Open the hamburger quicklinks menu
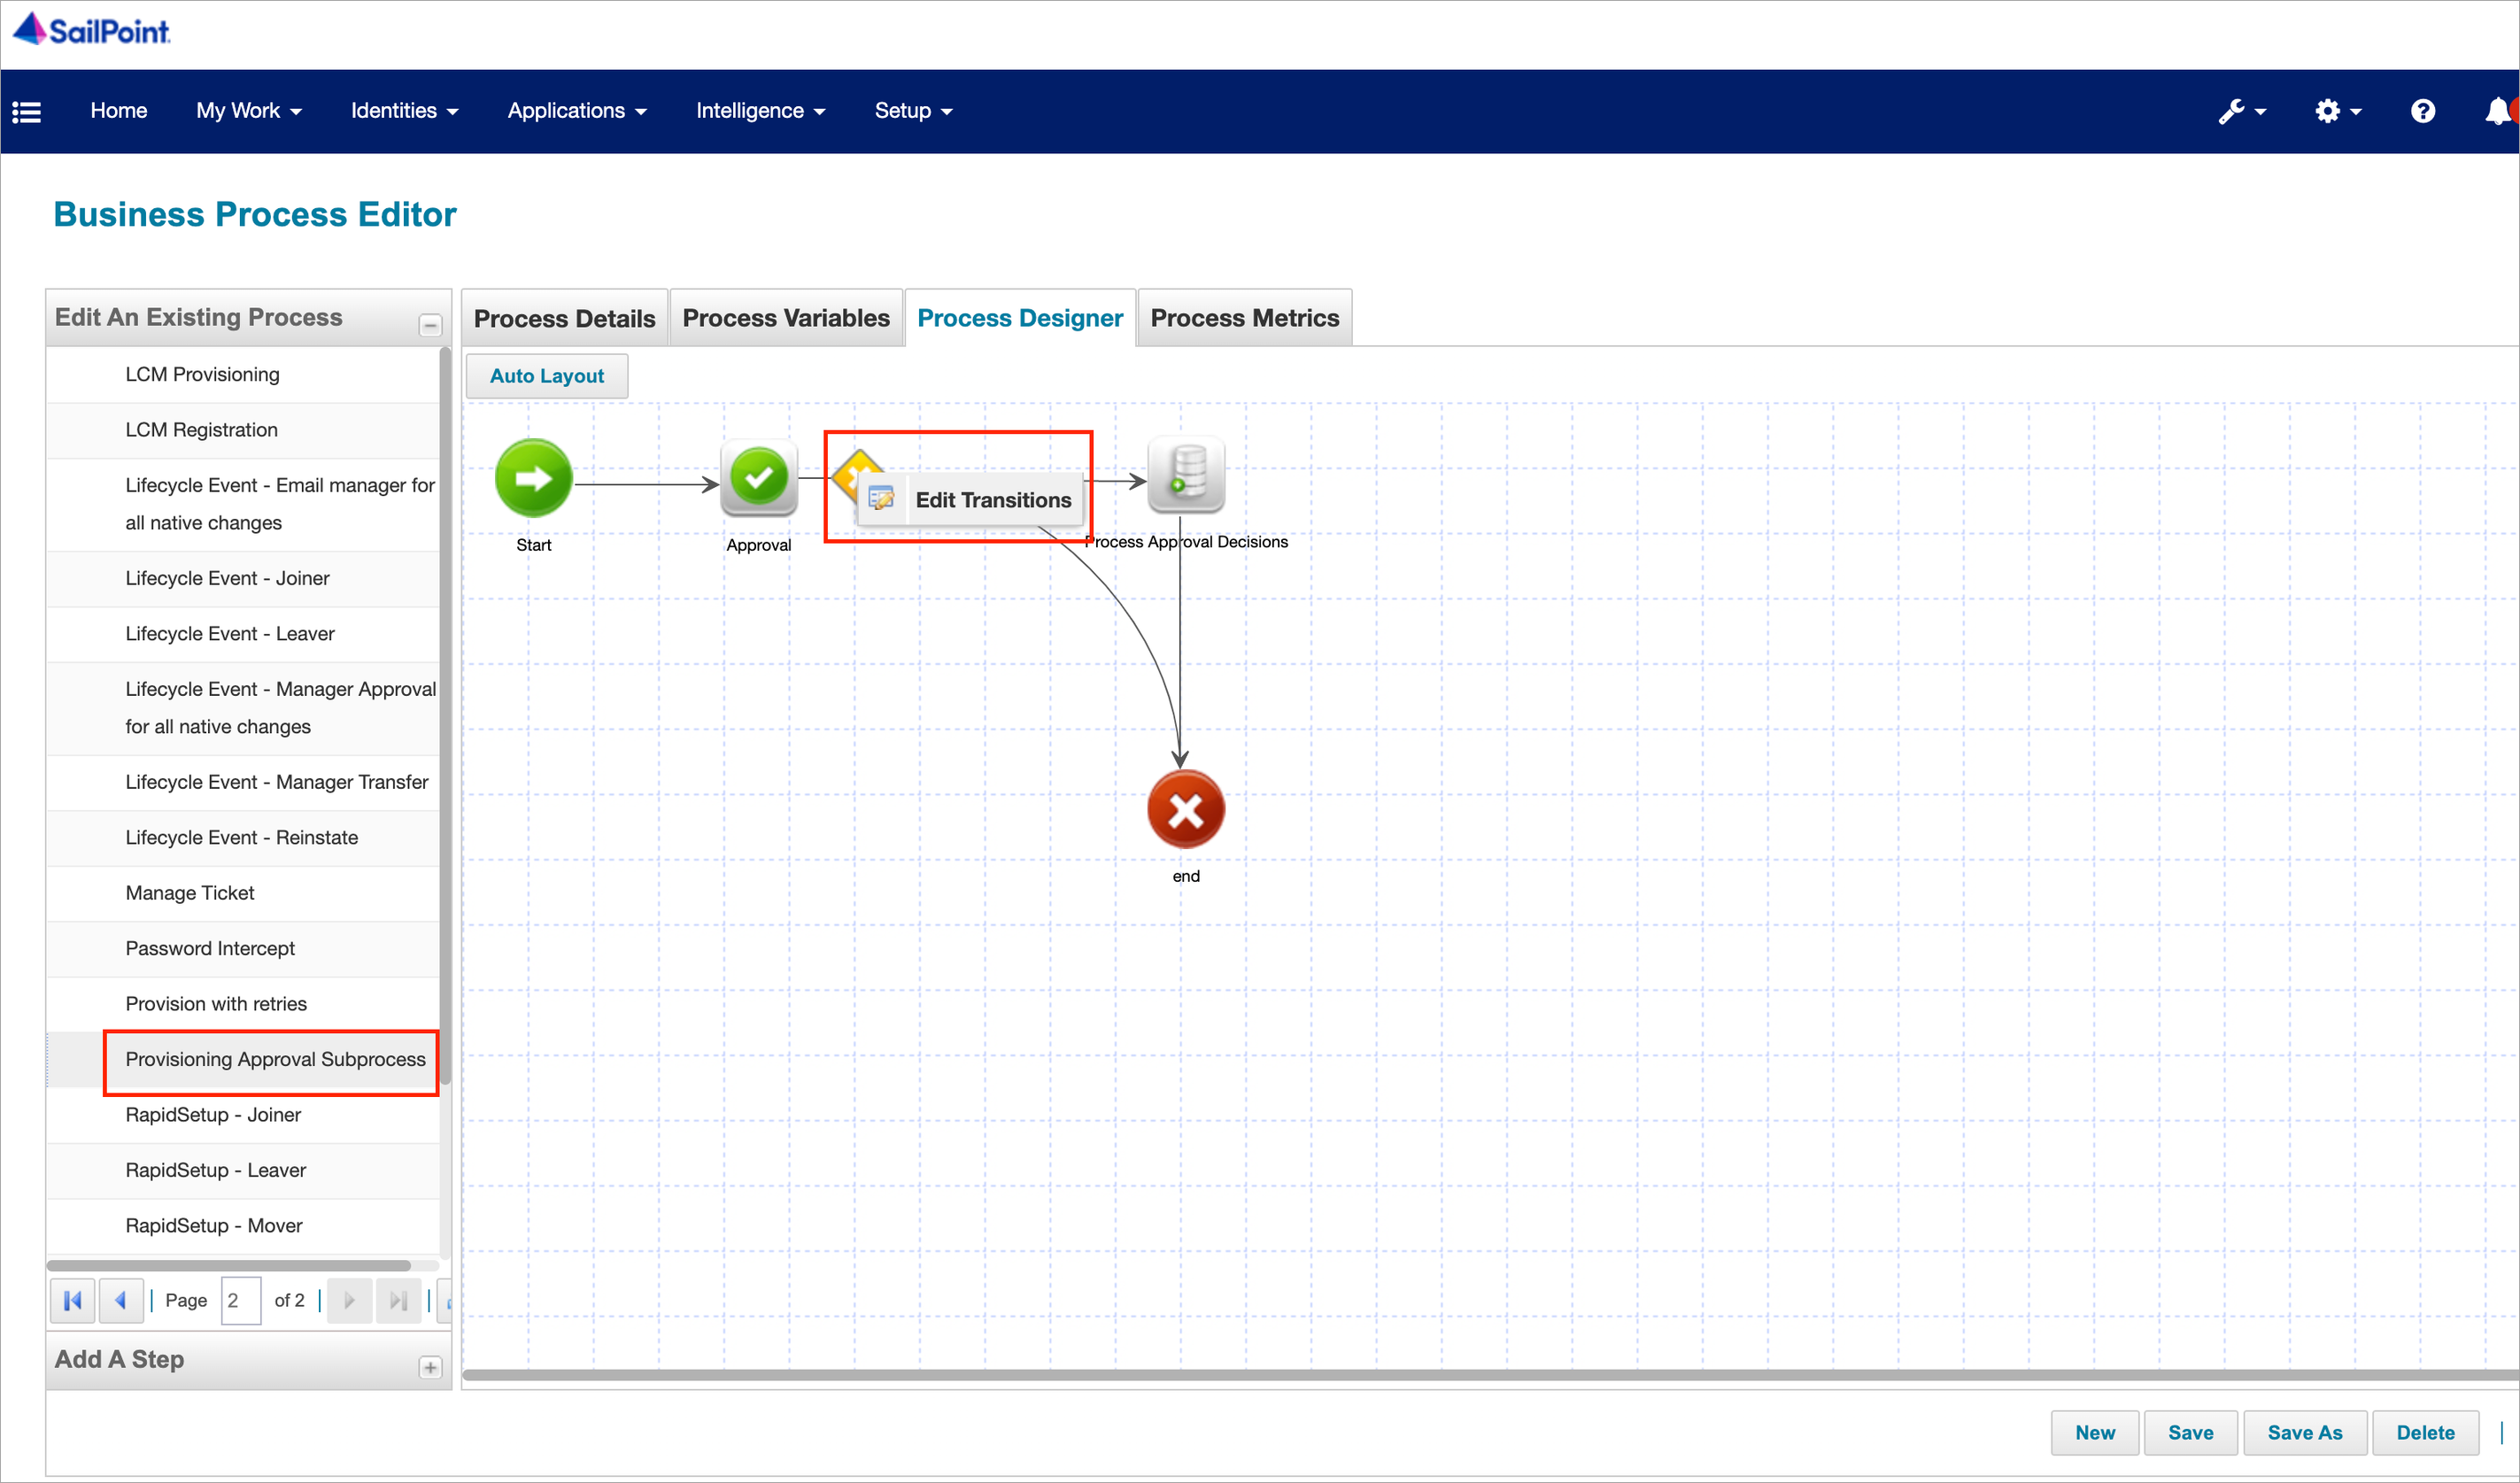The height and width of the screenshot is (1483, 2520). [27, 111]
